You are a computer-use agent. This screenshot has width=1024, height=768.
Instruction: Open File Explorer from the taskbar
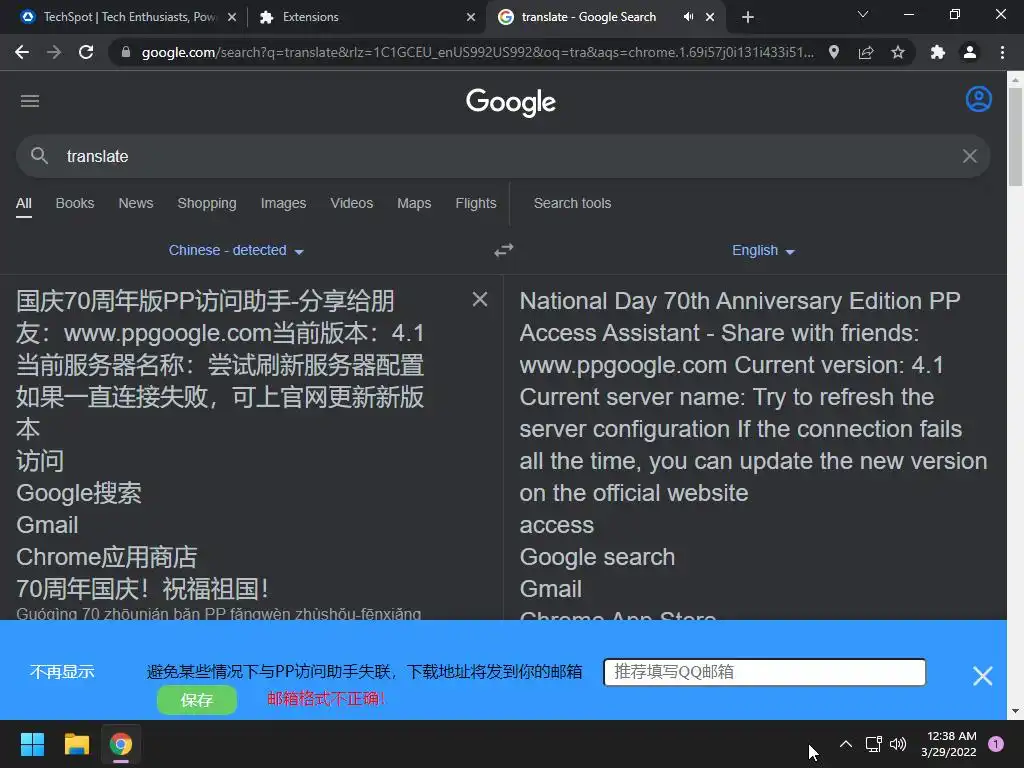(x=76, y=744)
